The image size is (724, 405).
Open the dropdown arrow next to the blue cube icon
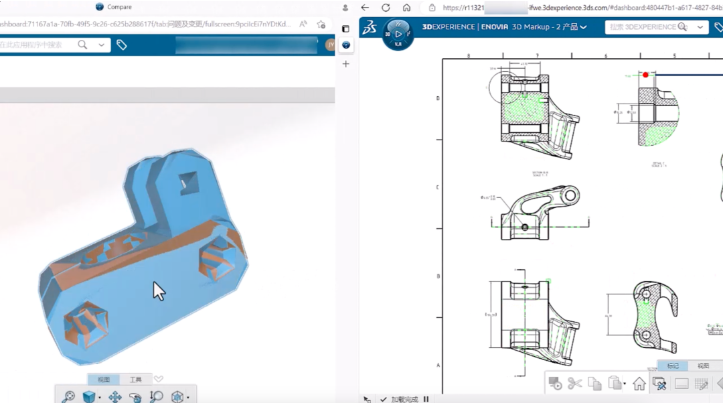[100, 398]
